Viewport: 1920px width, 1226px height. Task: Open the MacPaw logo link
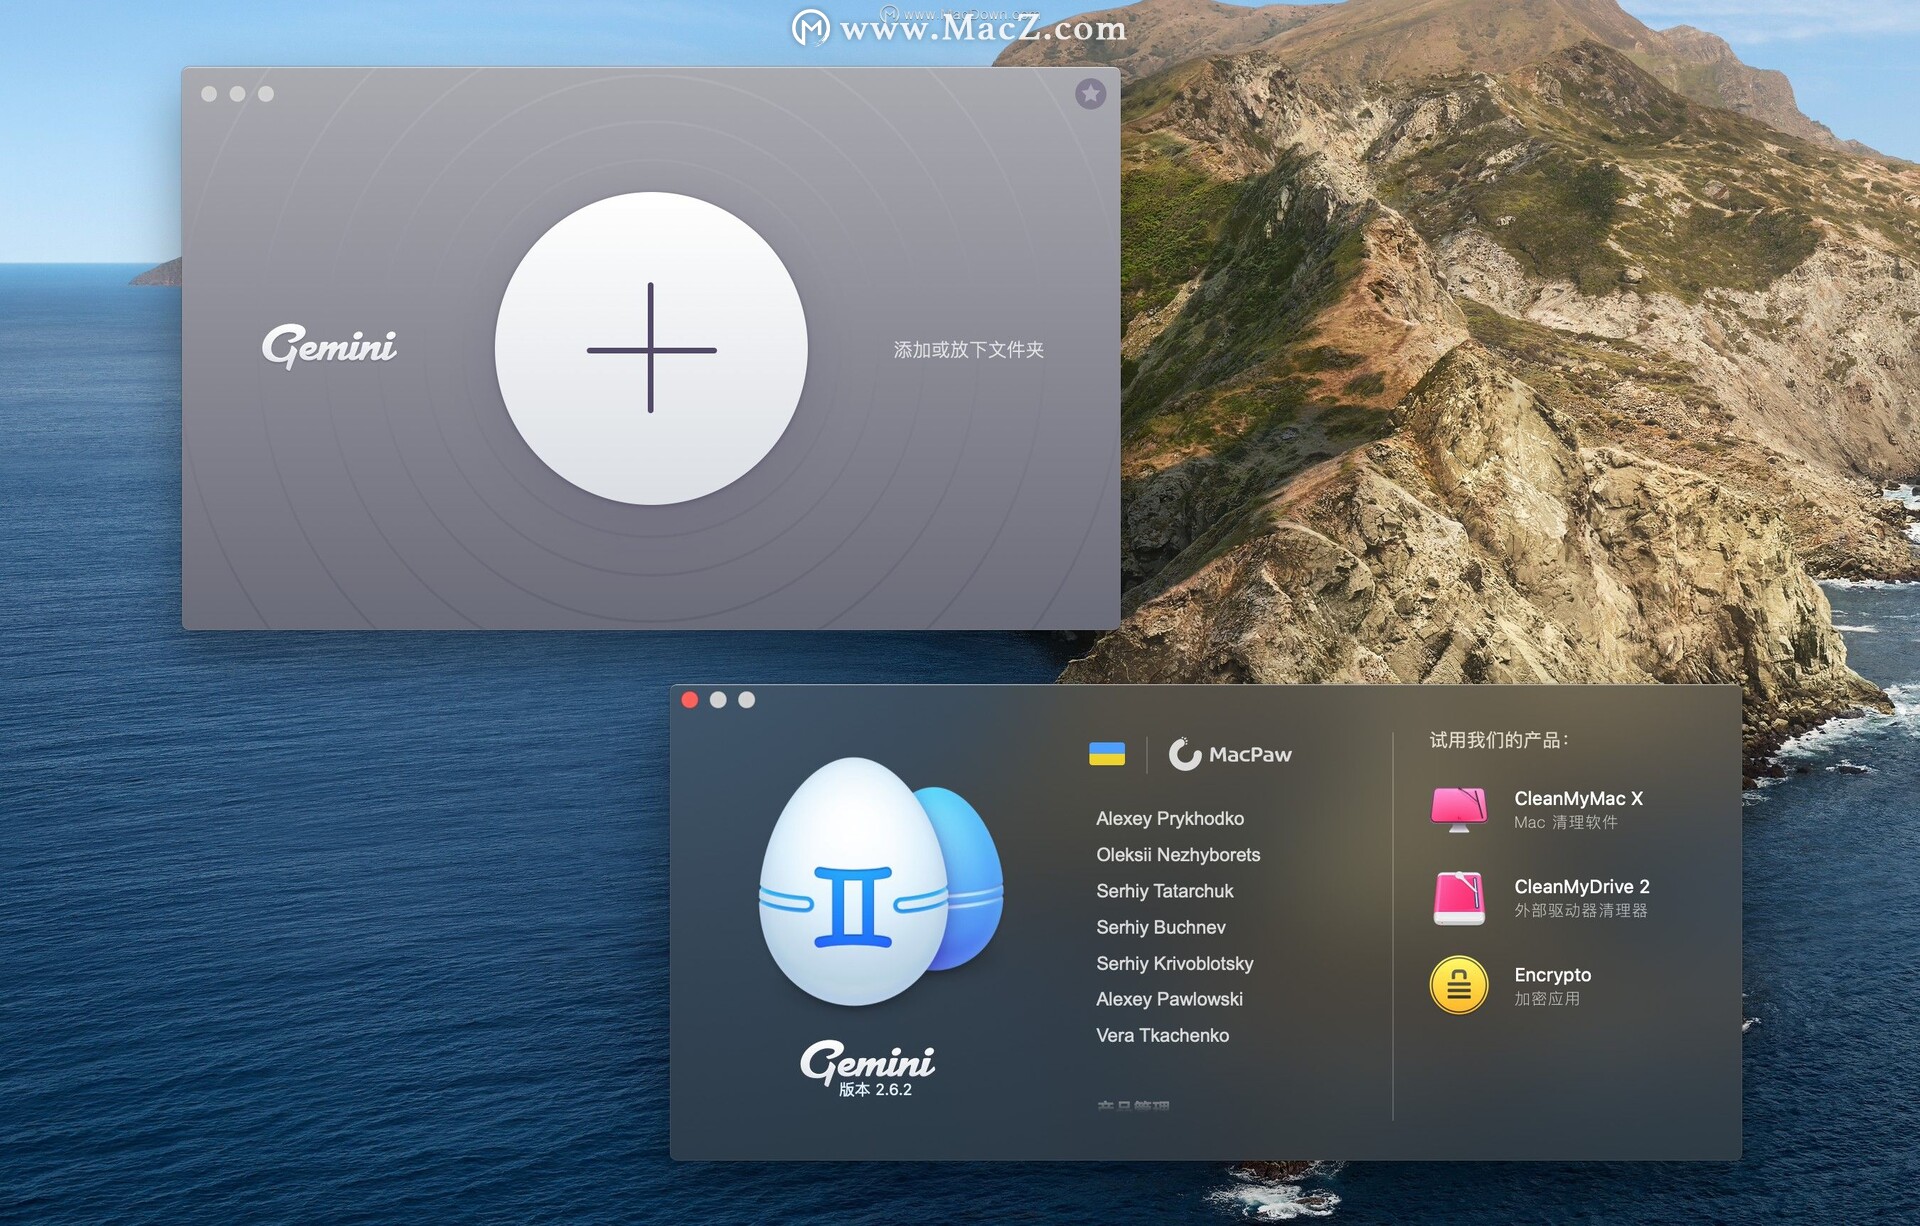point(1230,754)
